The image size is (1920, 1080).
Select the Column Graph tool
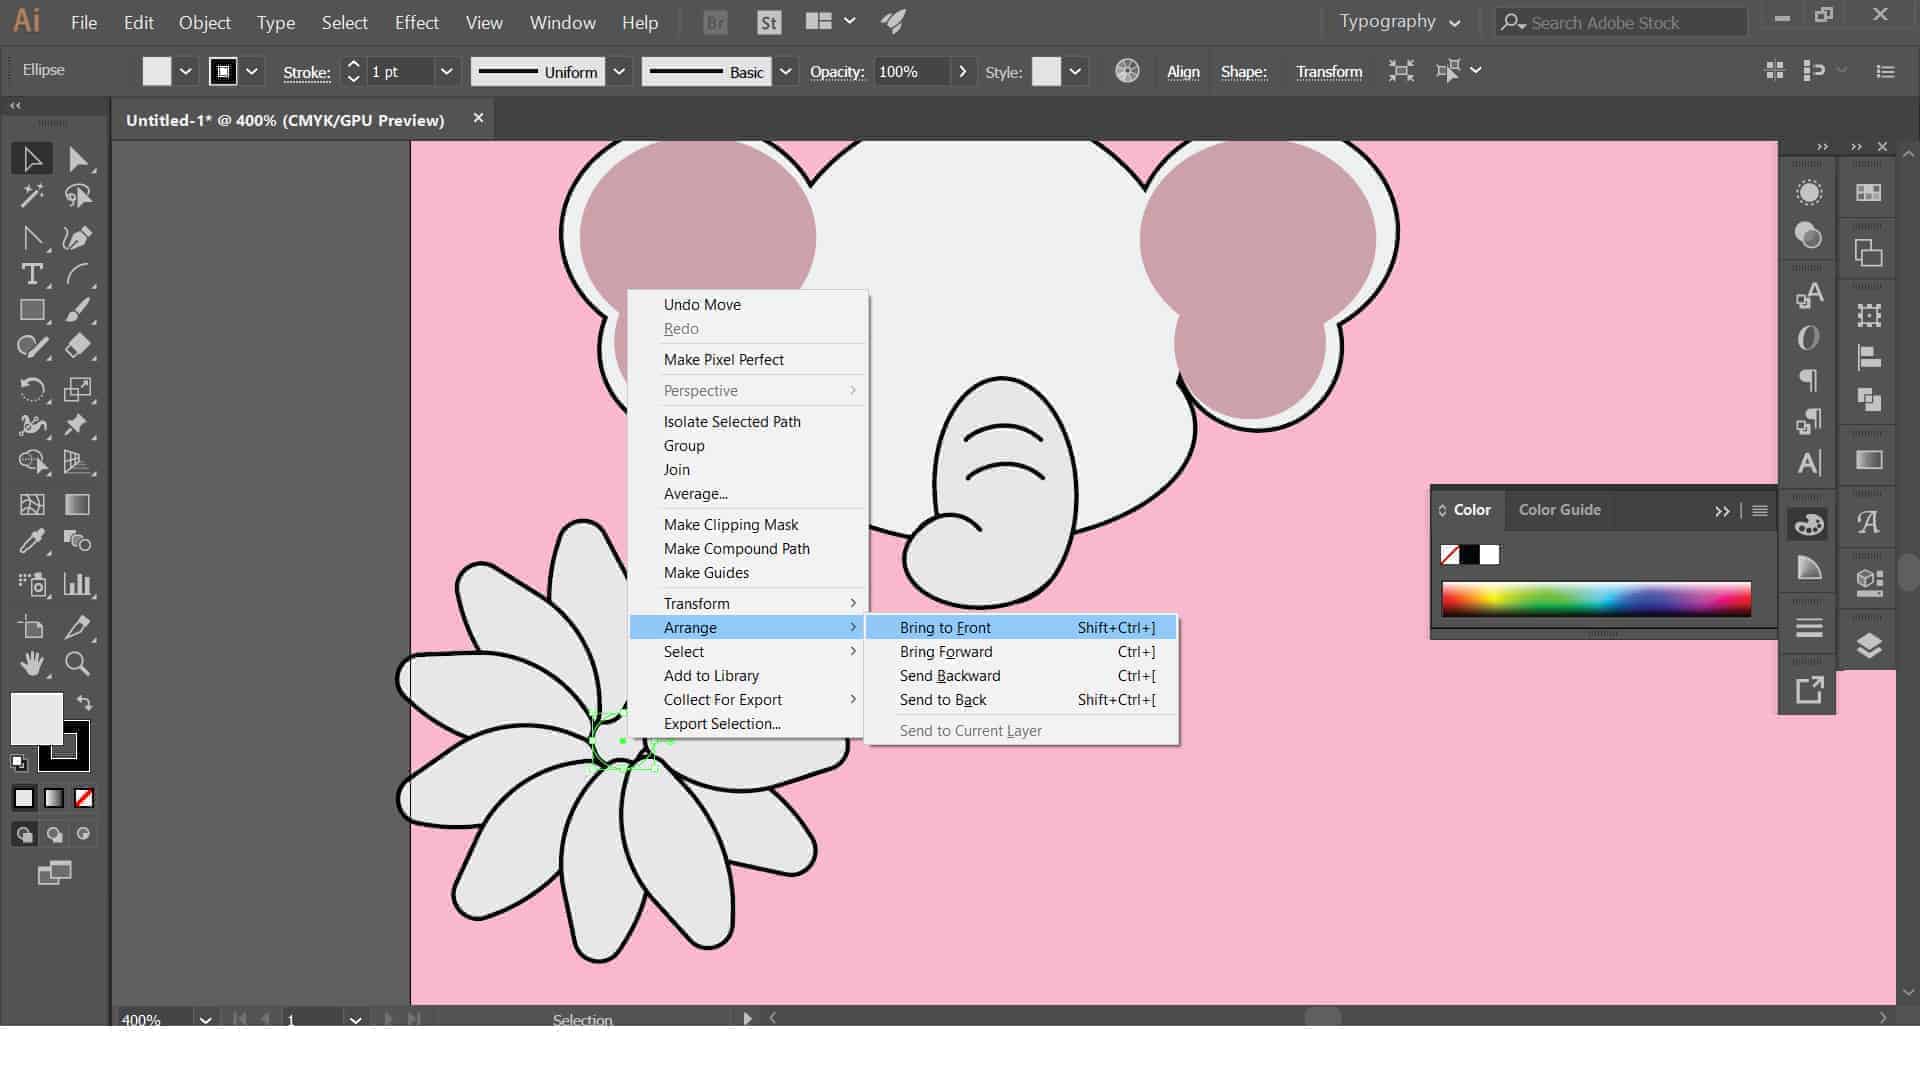coord(78,584)
